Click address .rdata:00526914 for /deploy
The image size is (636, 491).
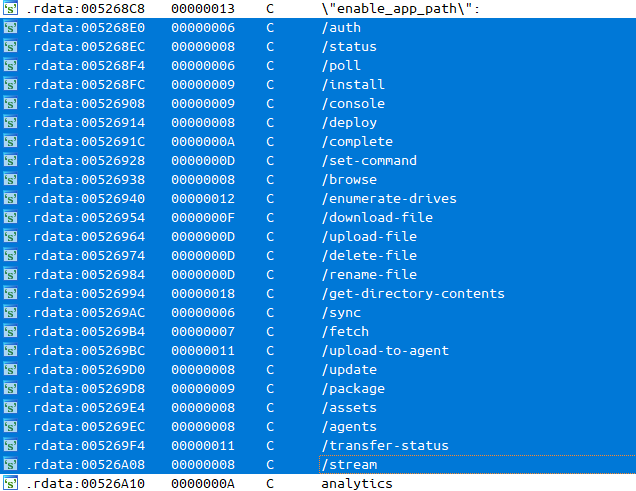(88, 123)
